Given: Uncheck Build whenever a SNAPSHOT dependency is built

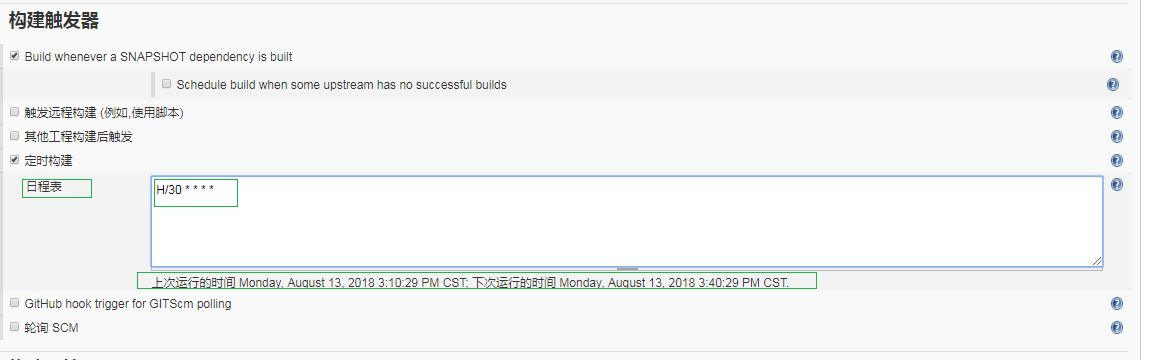Looking at the screenshot, I should pos(15,56).
